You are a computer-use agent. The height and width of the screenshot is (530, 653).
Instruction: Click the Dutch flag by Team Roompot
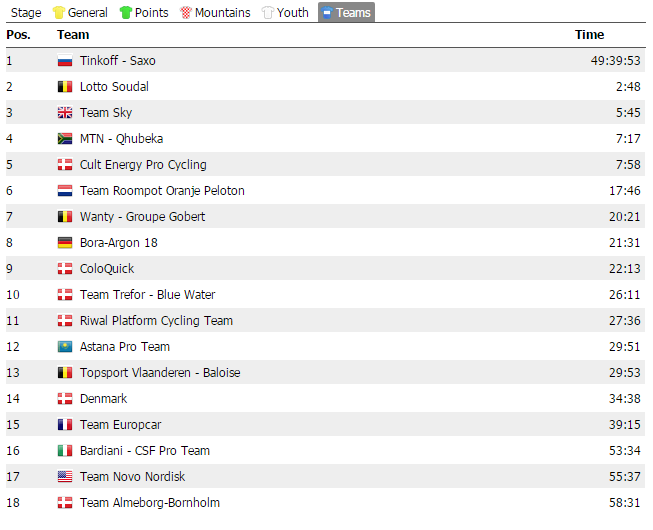pos(65,191)
